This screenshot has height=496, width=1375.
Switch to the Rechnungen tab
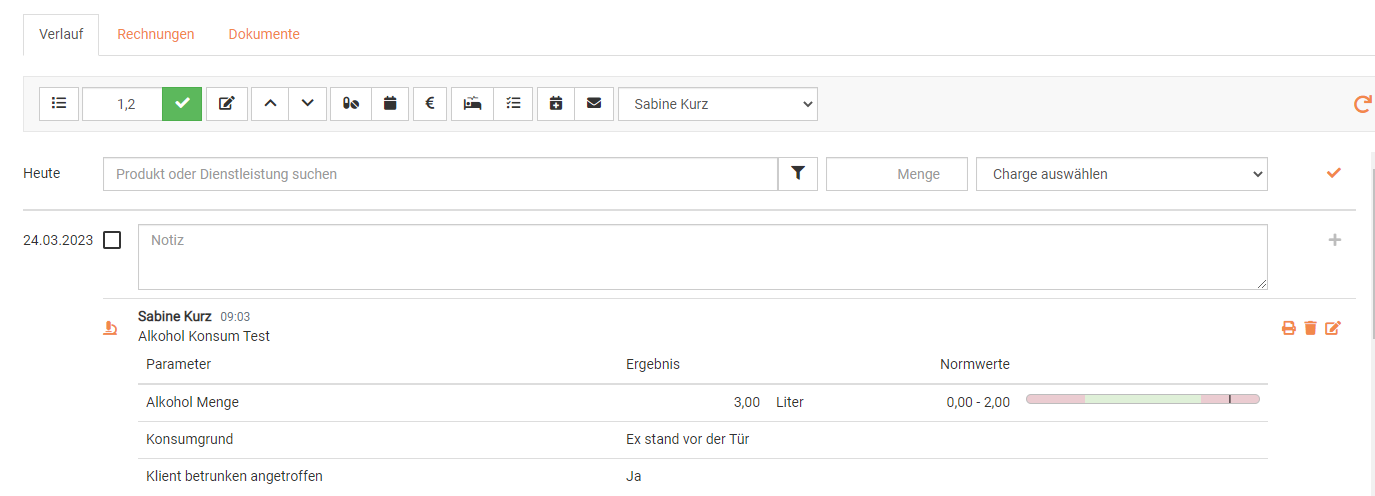[155, 34]
